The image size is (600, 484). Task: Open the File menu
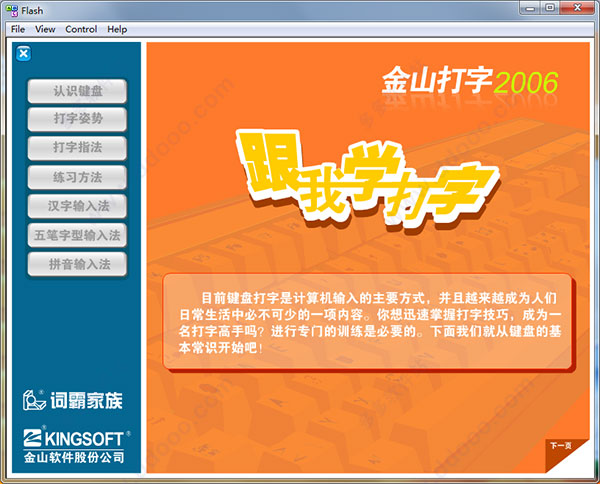(18, 29)
